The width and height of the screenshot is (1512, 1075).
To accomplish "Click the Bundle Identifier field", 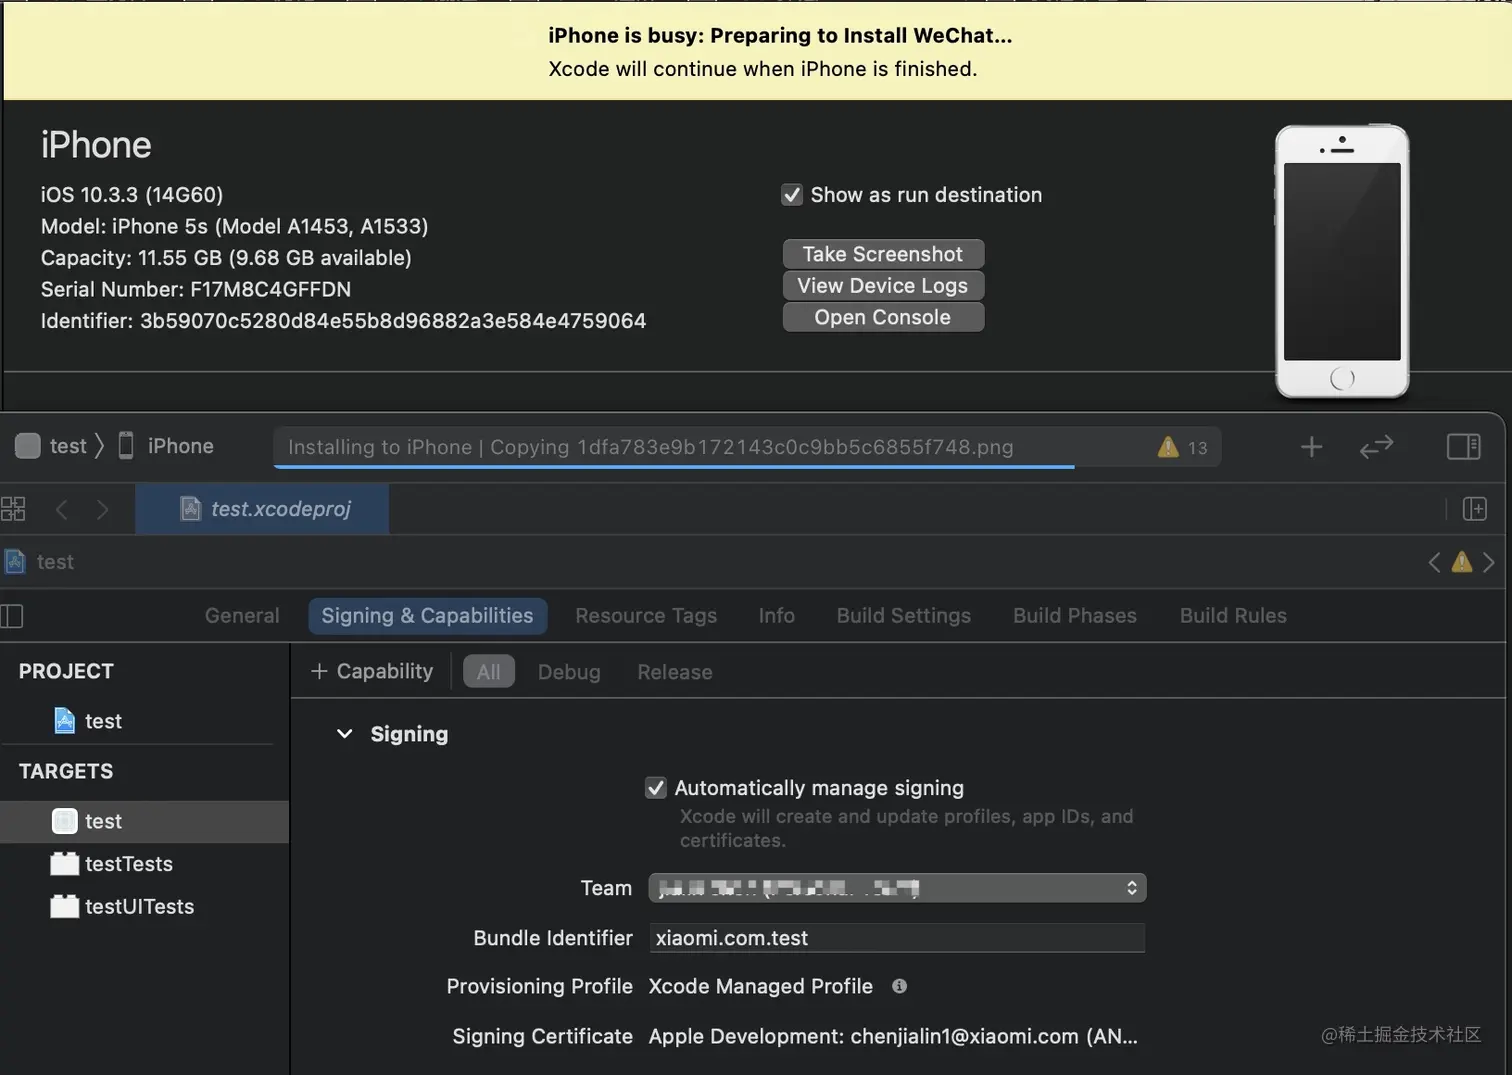I will click(897, 938).
